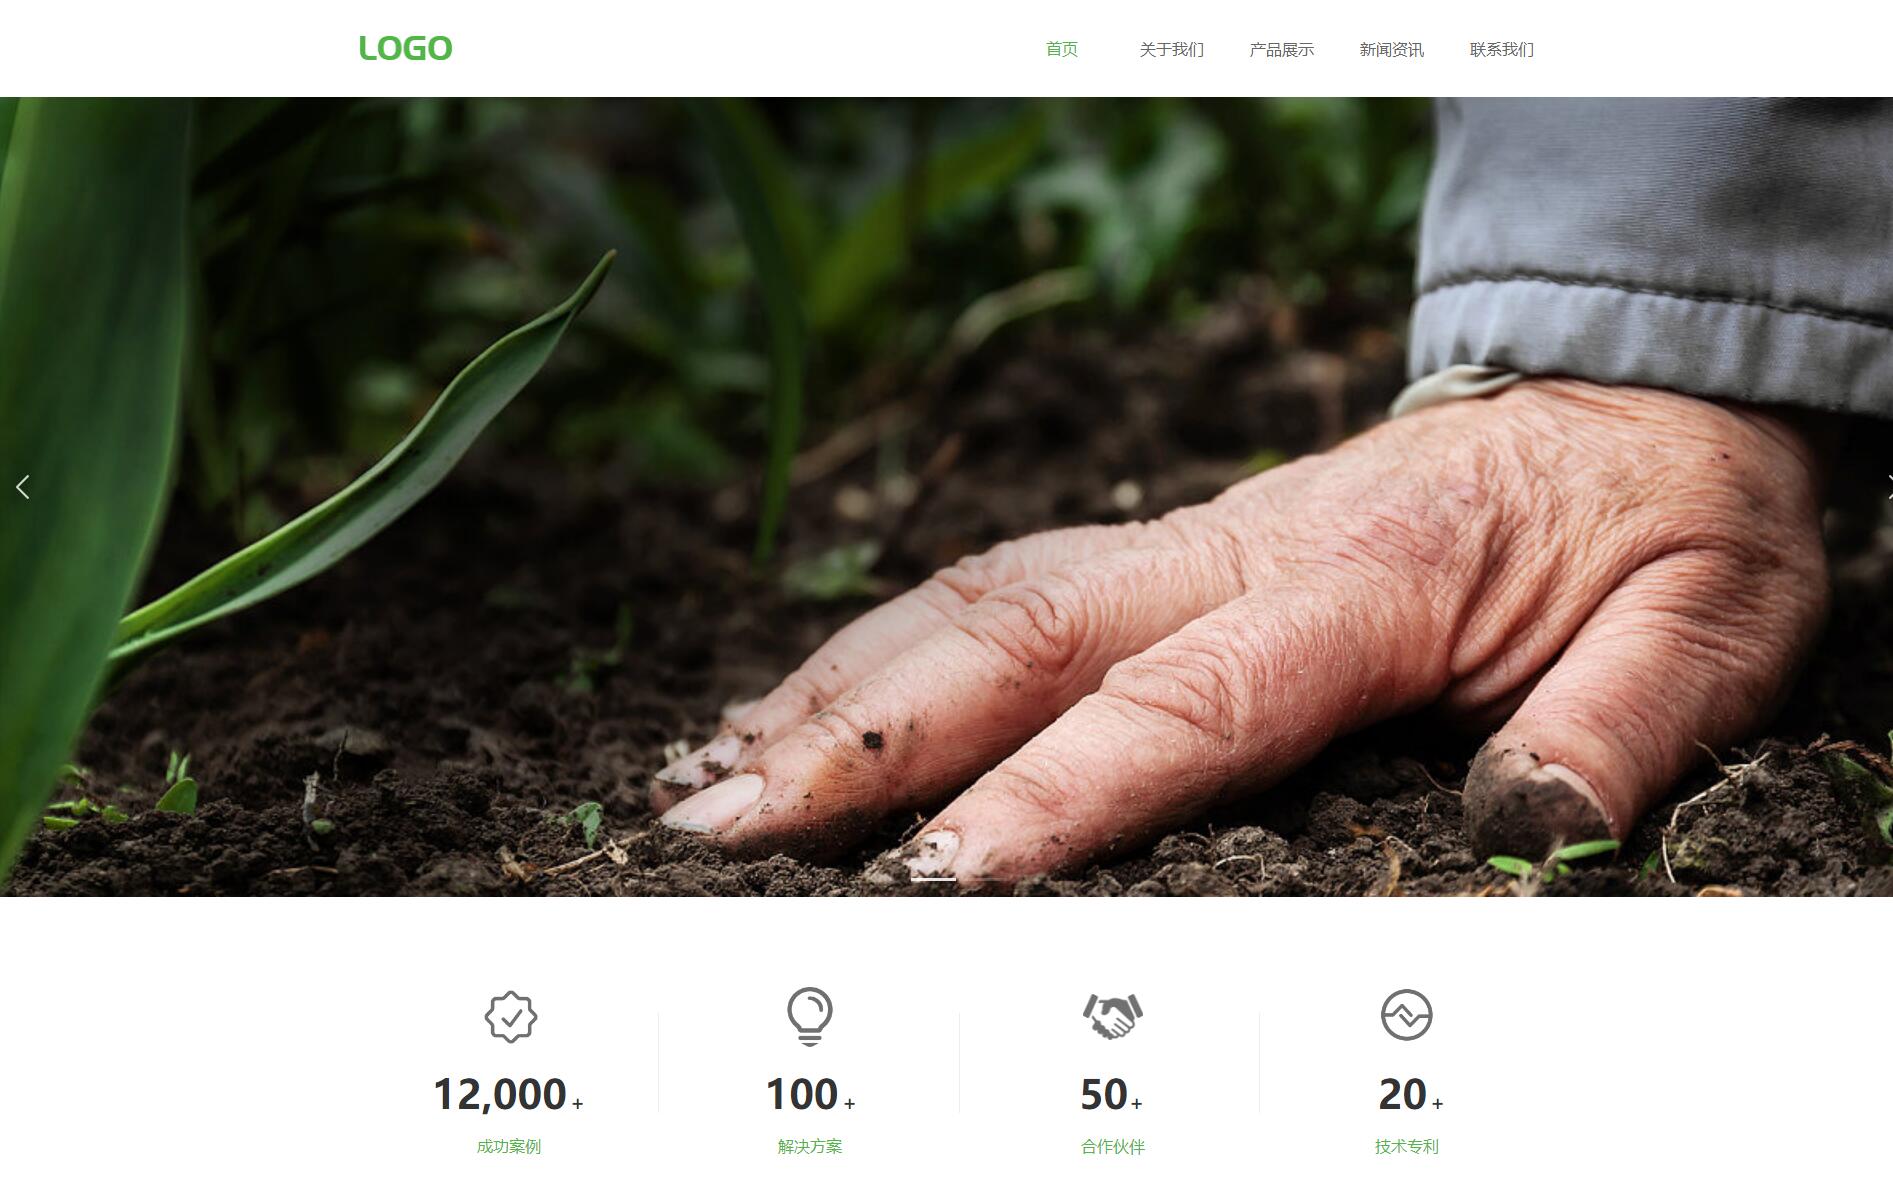Open the 成功案例 link
1893x1195 pixels.
[x=509, y=1146]
